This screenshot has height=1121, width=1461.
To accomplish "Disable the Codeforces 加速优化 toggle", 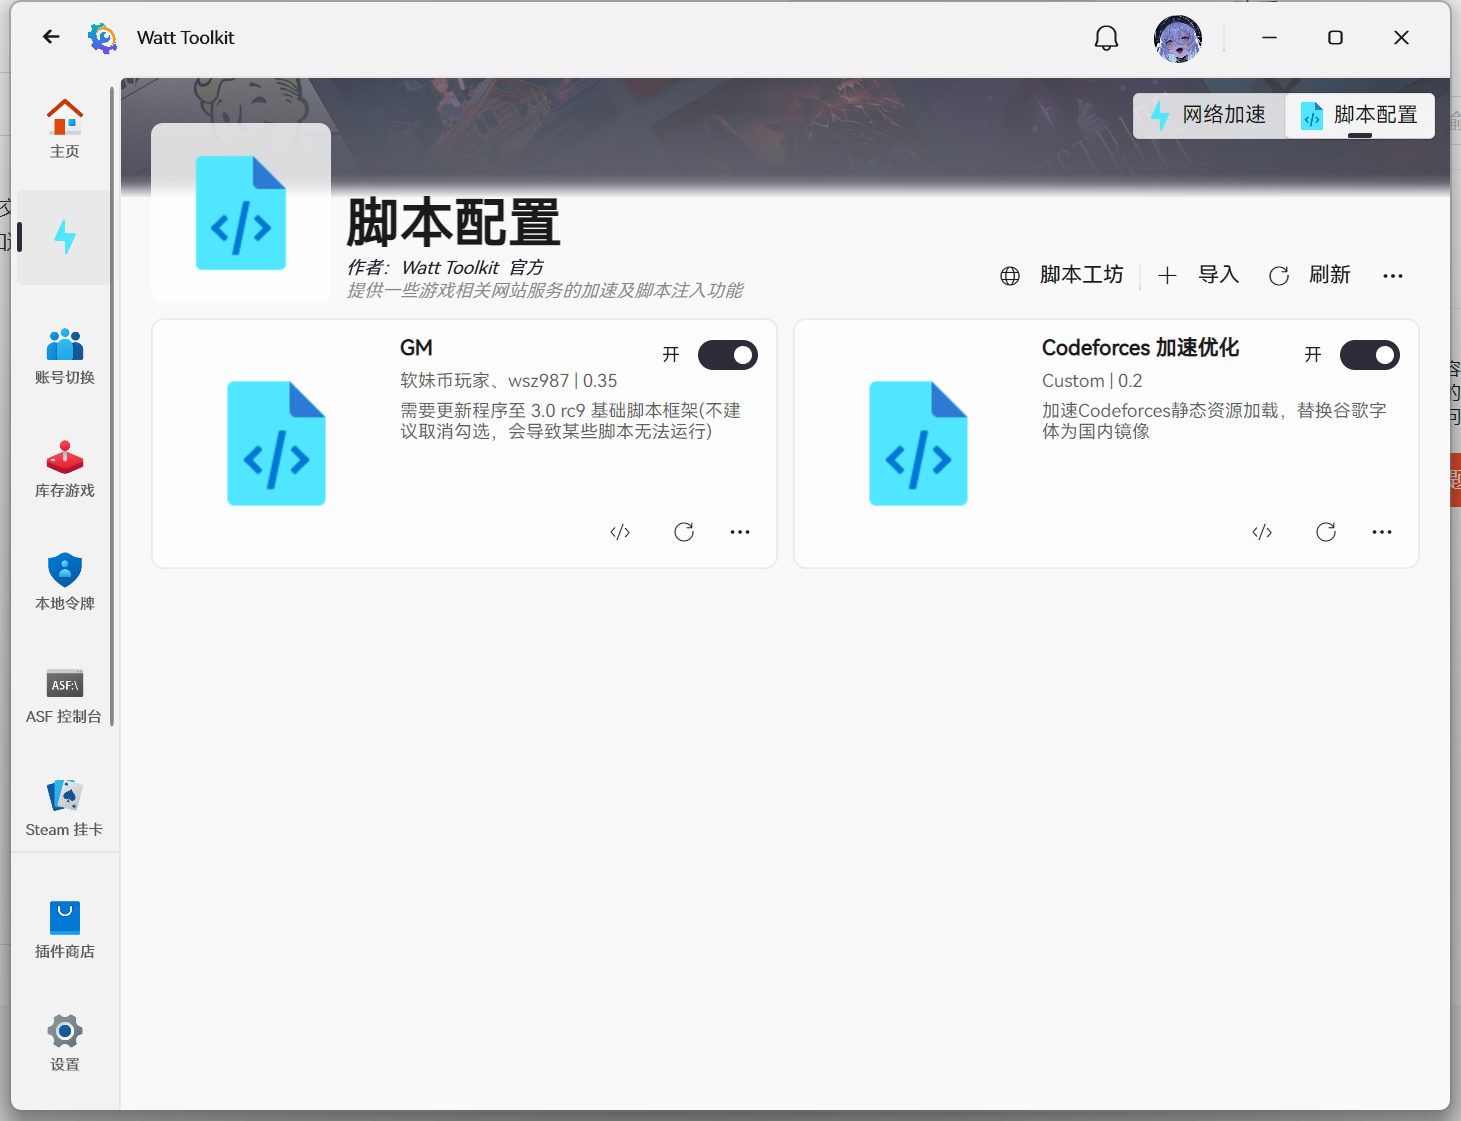I will 1370,355.
